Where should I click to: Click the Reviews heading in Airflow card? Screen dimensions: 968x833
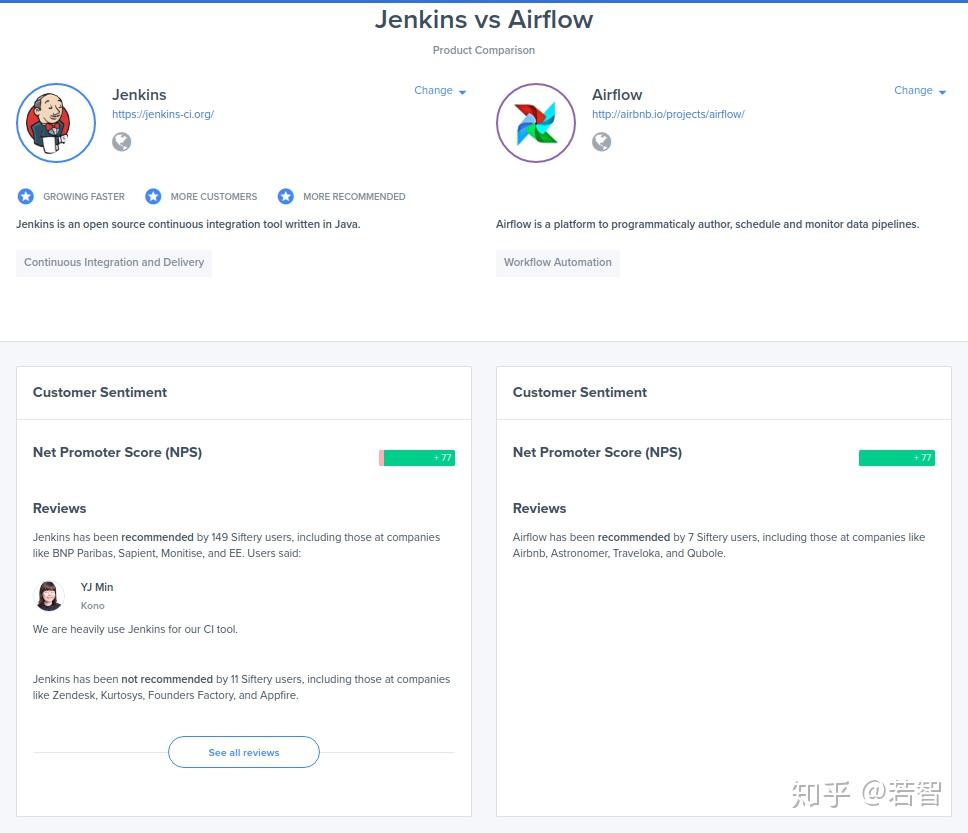[539, 508]
